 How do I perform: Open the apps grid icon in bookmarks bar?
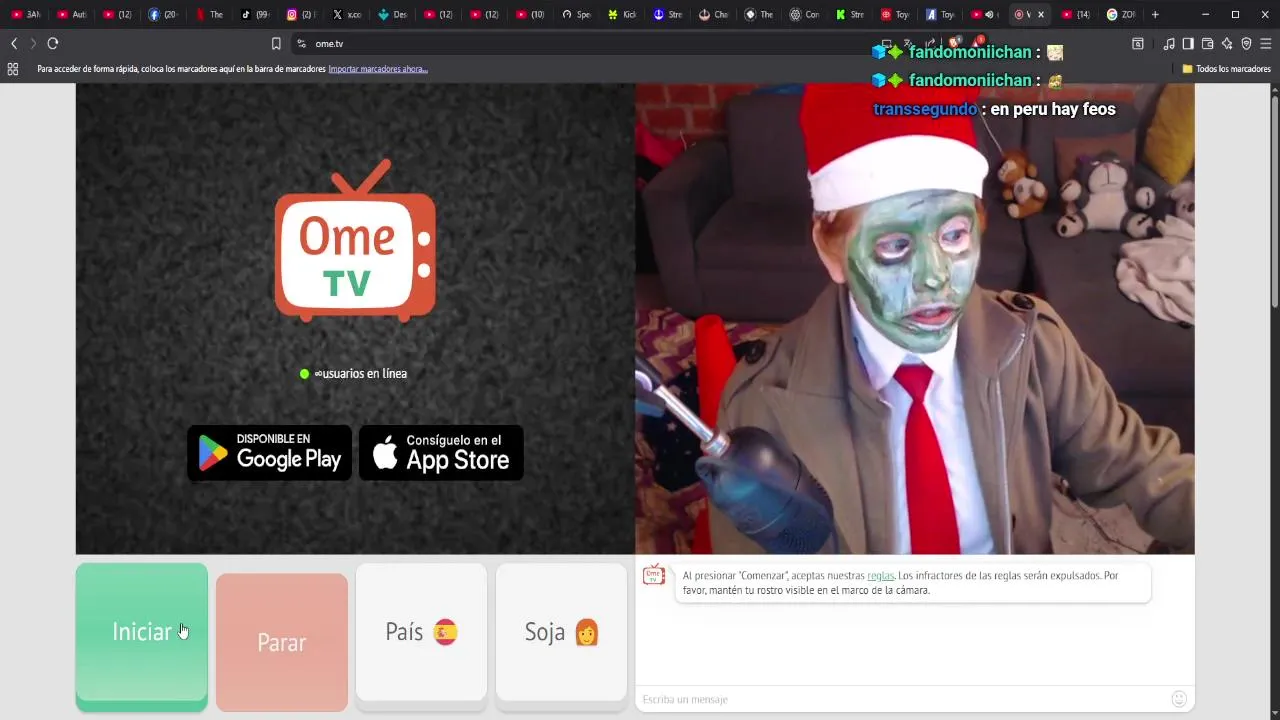click(x=13, y=69)
